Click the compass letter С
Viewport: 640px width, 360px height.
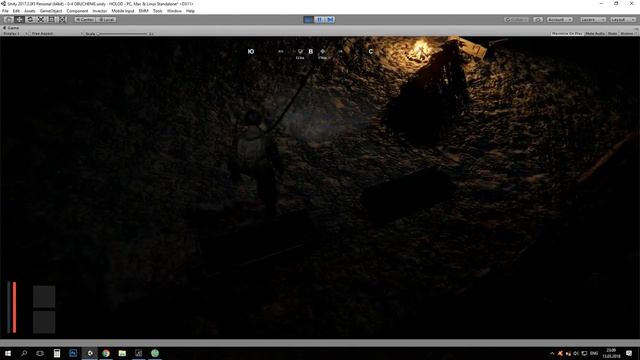click(371, 51)
